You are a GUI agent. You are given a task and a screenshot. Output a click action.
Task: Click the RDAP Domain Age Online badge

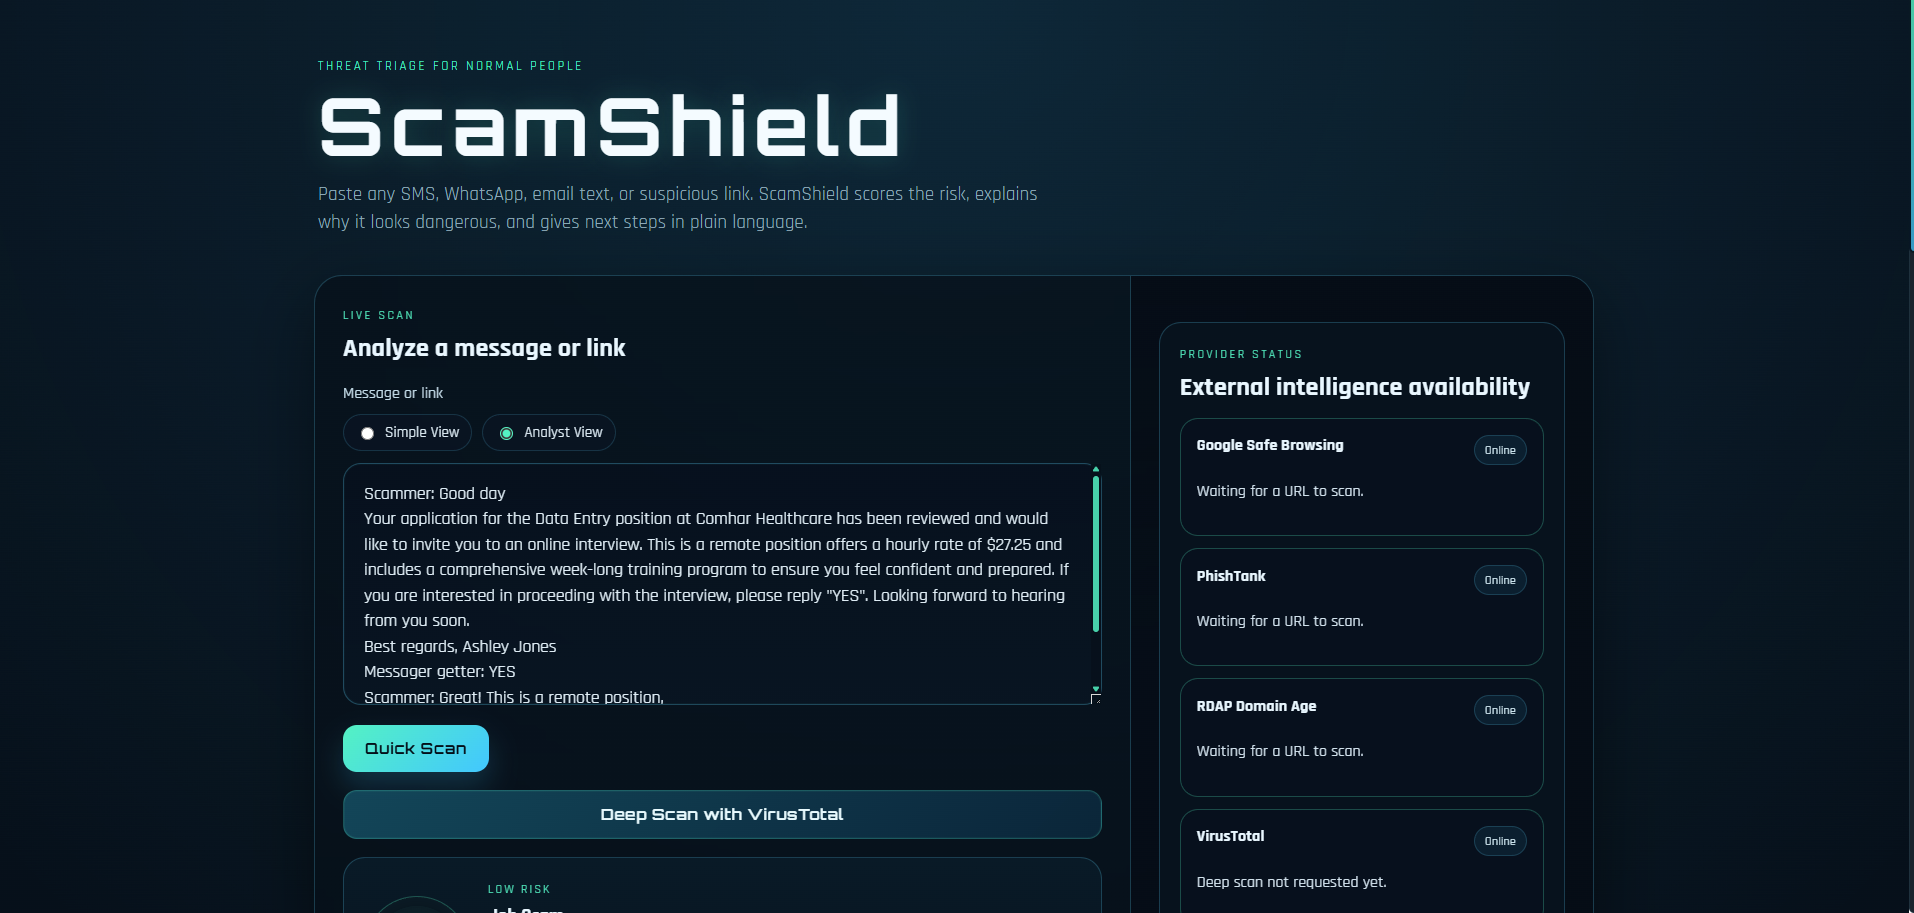click(x=1500, y=710)
